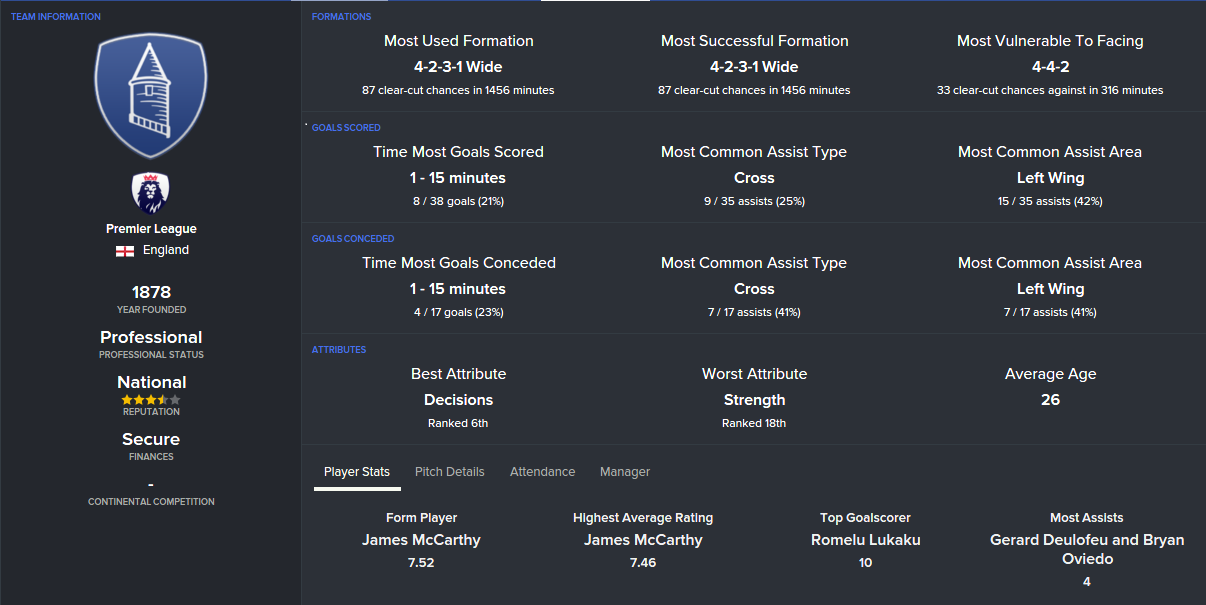Click the Worst Attribute Strength value
The image size is (1206, 605).
(754, 400)
